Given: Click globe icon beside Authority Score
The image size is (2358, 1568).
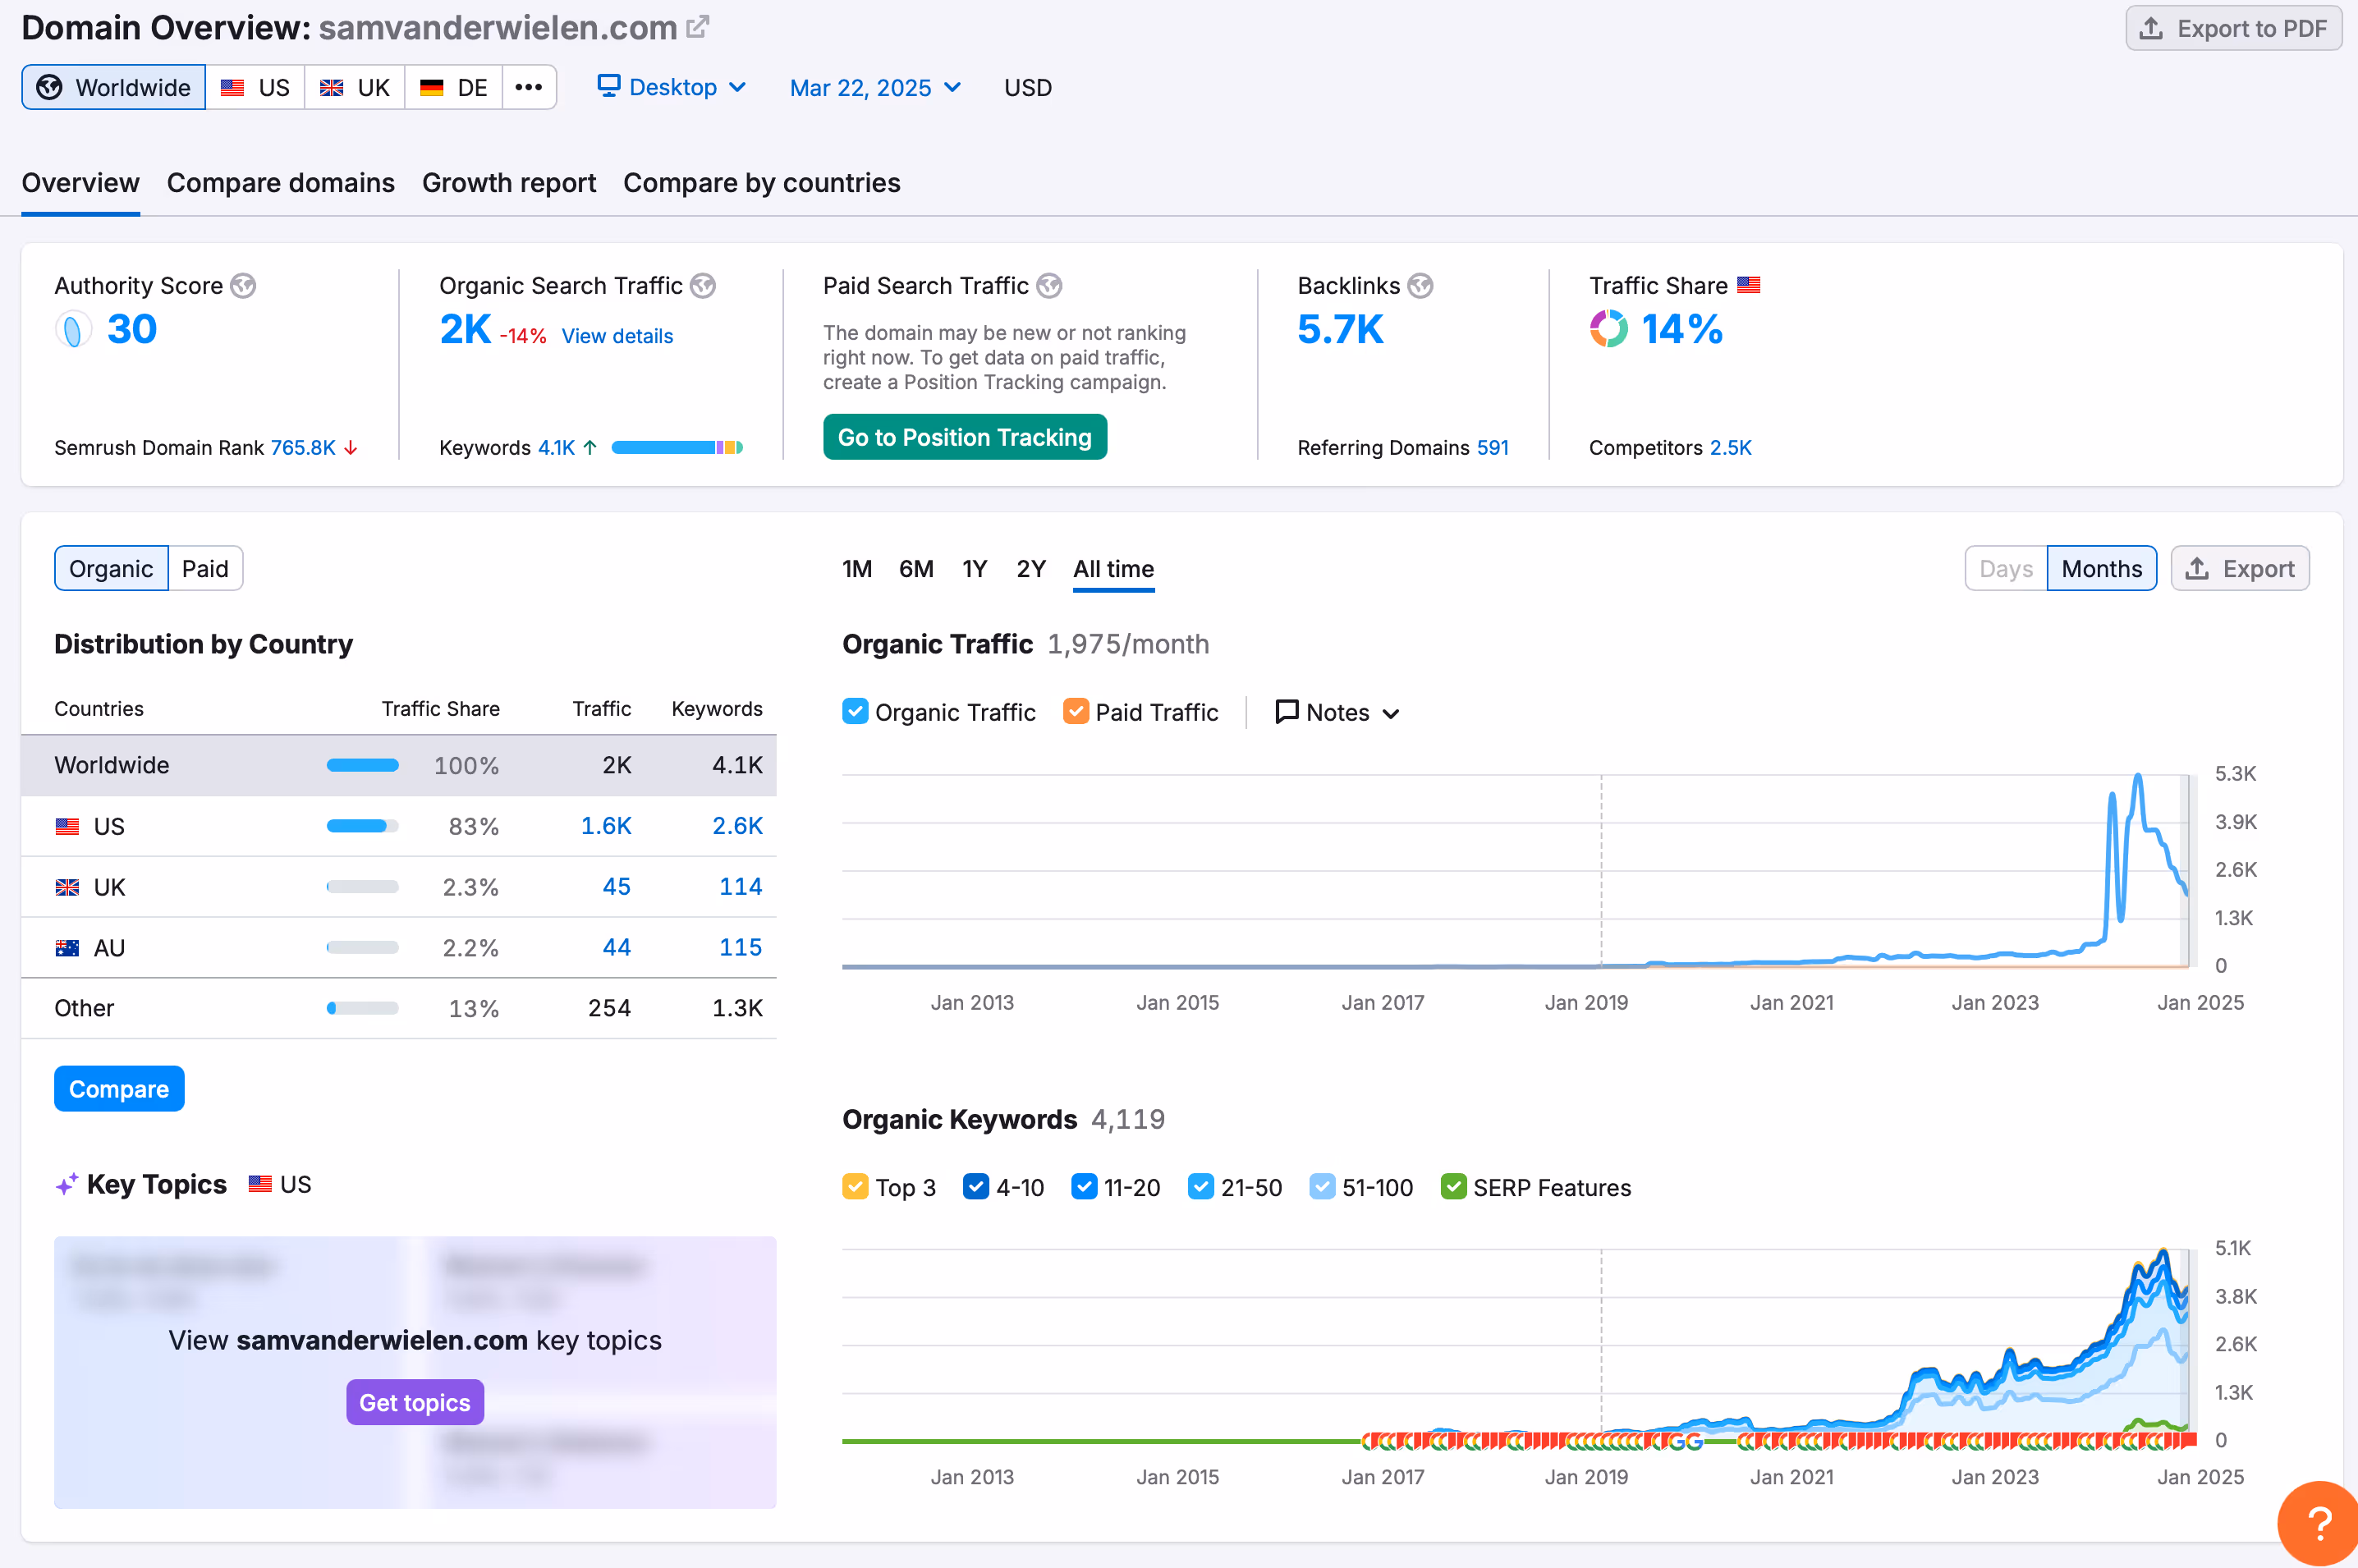Looking at the screenshot, I should coord(243,286).
